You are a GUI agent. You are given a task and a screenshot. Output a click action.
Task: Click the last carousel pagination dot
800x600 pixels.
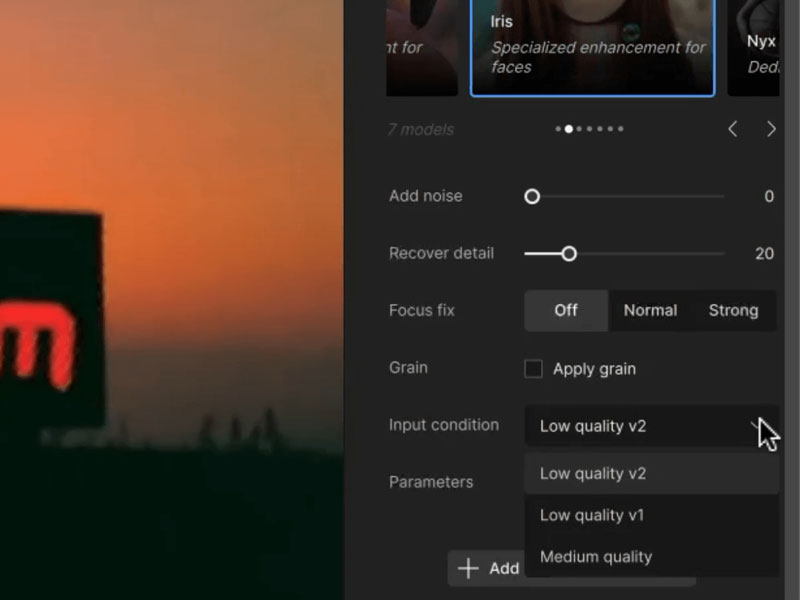tap(620, 128)
